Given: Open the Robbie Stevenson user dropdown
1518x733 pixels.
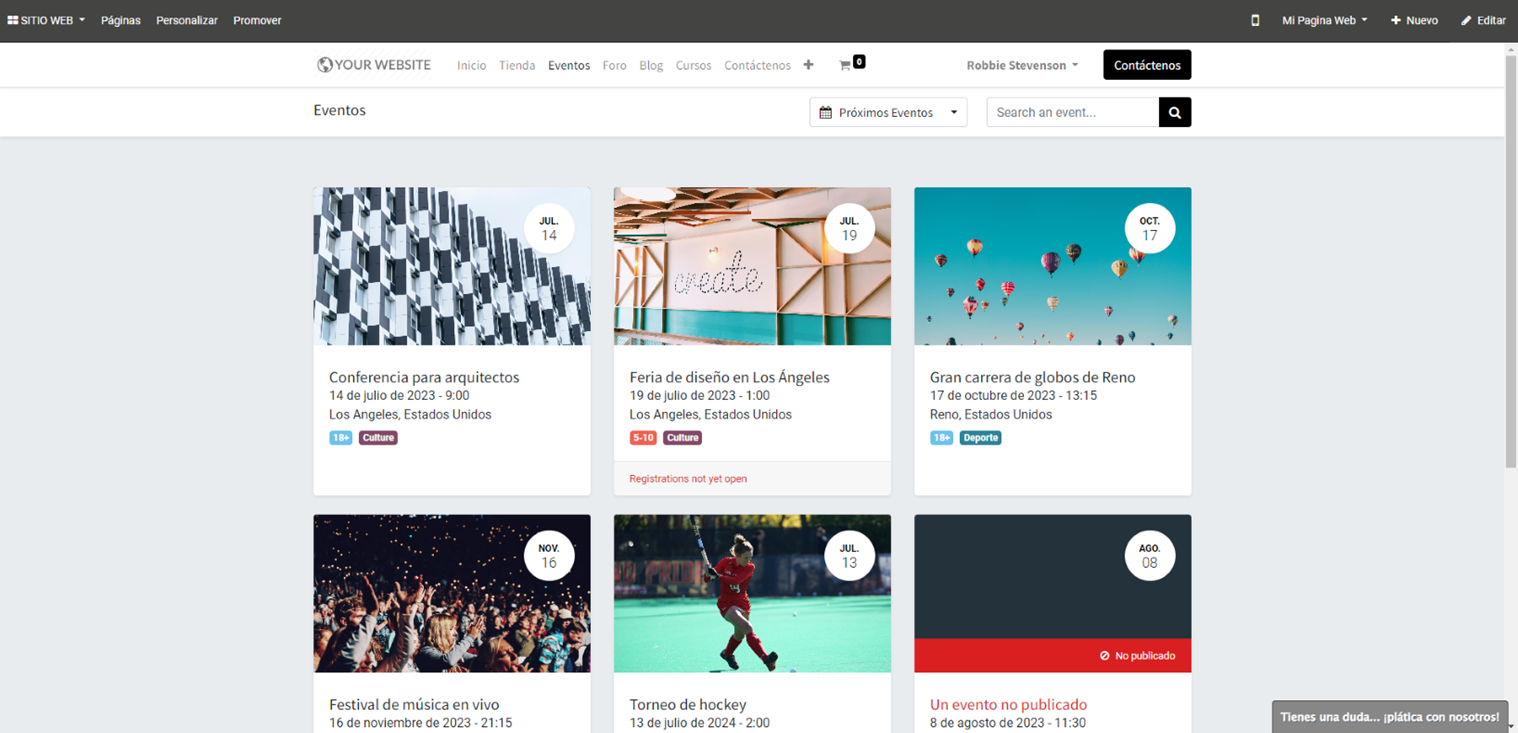Looking at the screenshot, I should point(1021,65).
